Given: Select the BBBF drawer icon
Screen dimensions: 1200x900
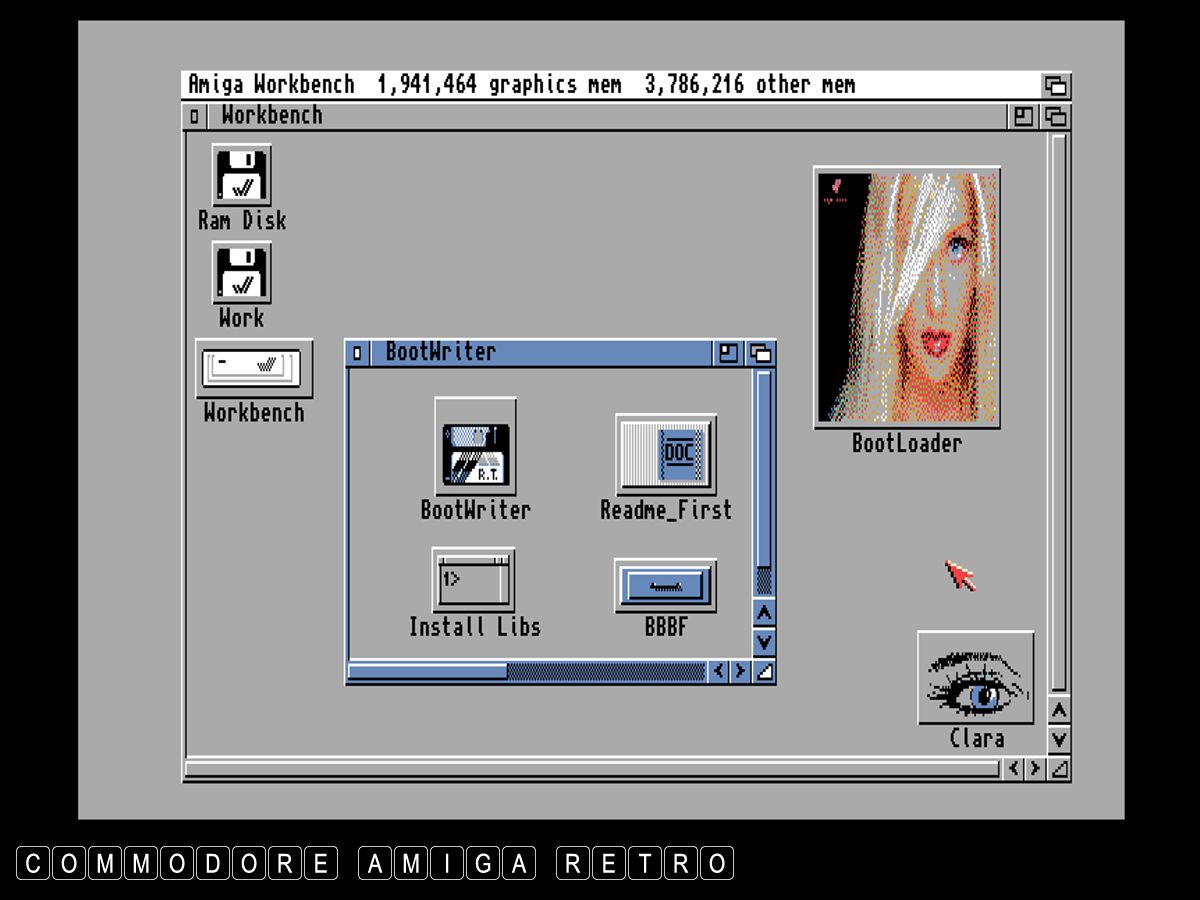Looking at the screenshot, I should click(x=665, y=586).
